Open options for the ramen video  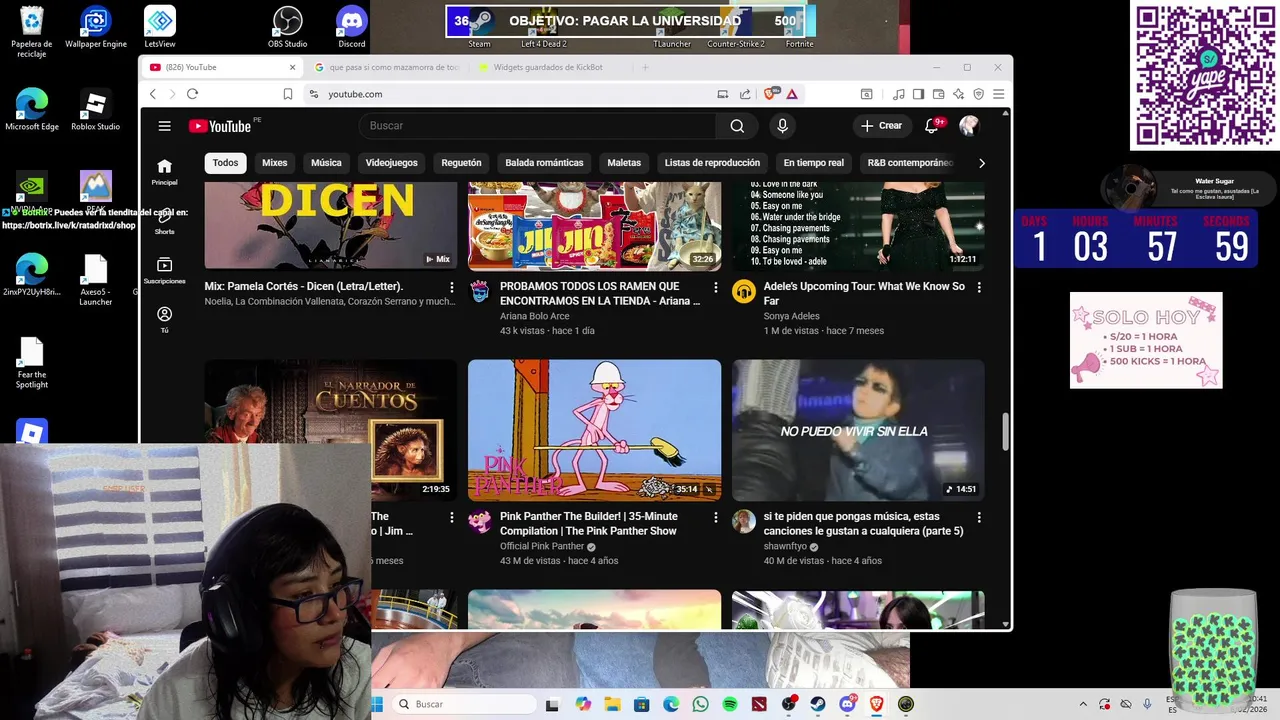[715, 287]
